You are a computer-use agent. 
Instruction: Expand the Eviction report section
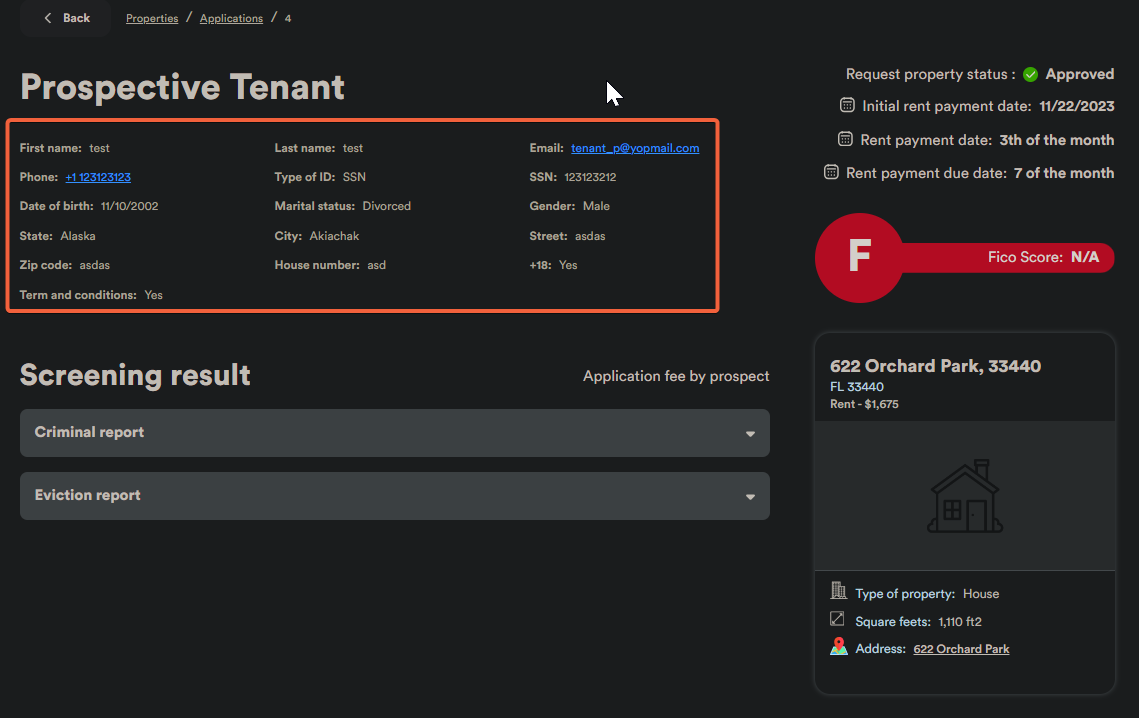394,496
